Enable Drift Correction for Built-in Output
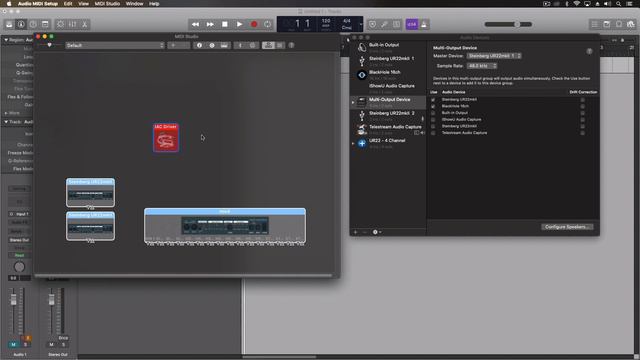 (582, 113)
